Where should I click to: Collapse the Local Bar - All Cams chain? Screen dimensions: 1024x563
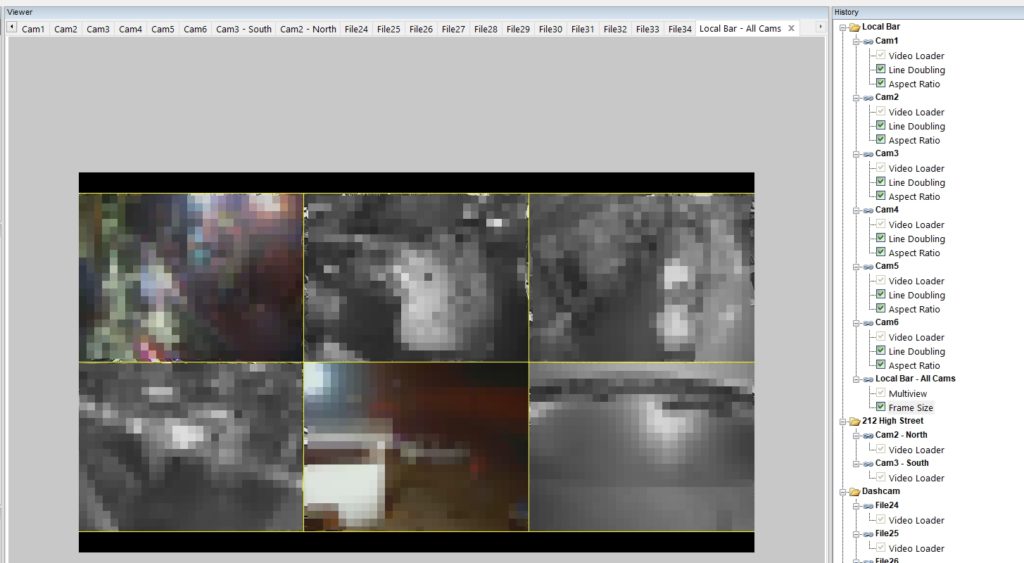[856, 379]
